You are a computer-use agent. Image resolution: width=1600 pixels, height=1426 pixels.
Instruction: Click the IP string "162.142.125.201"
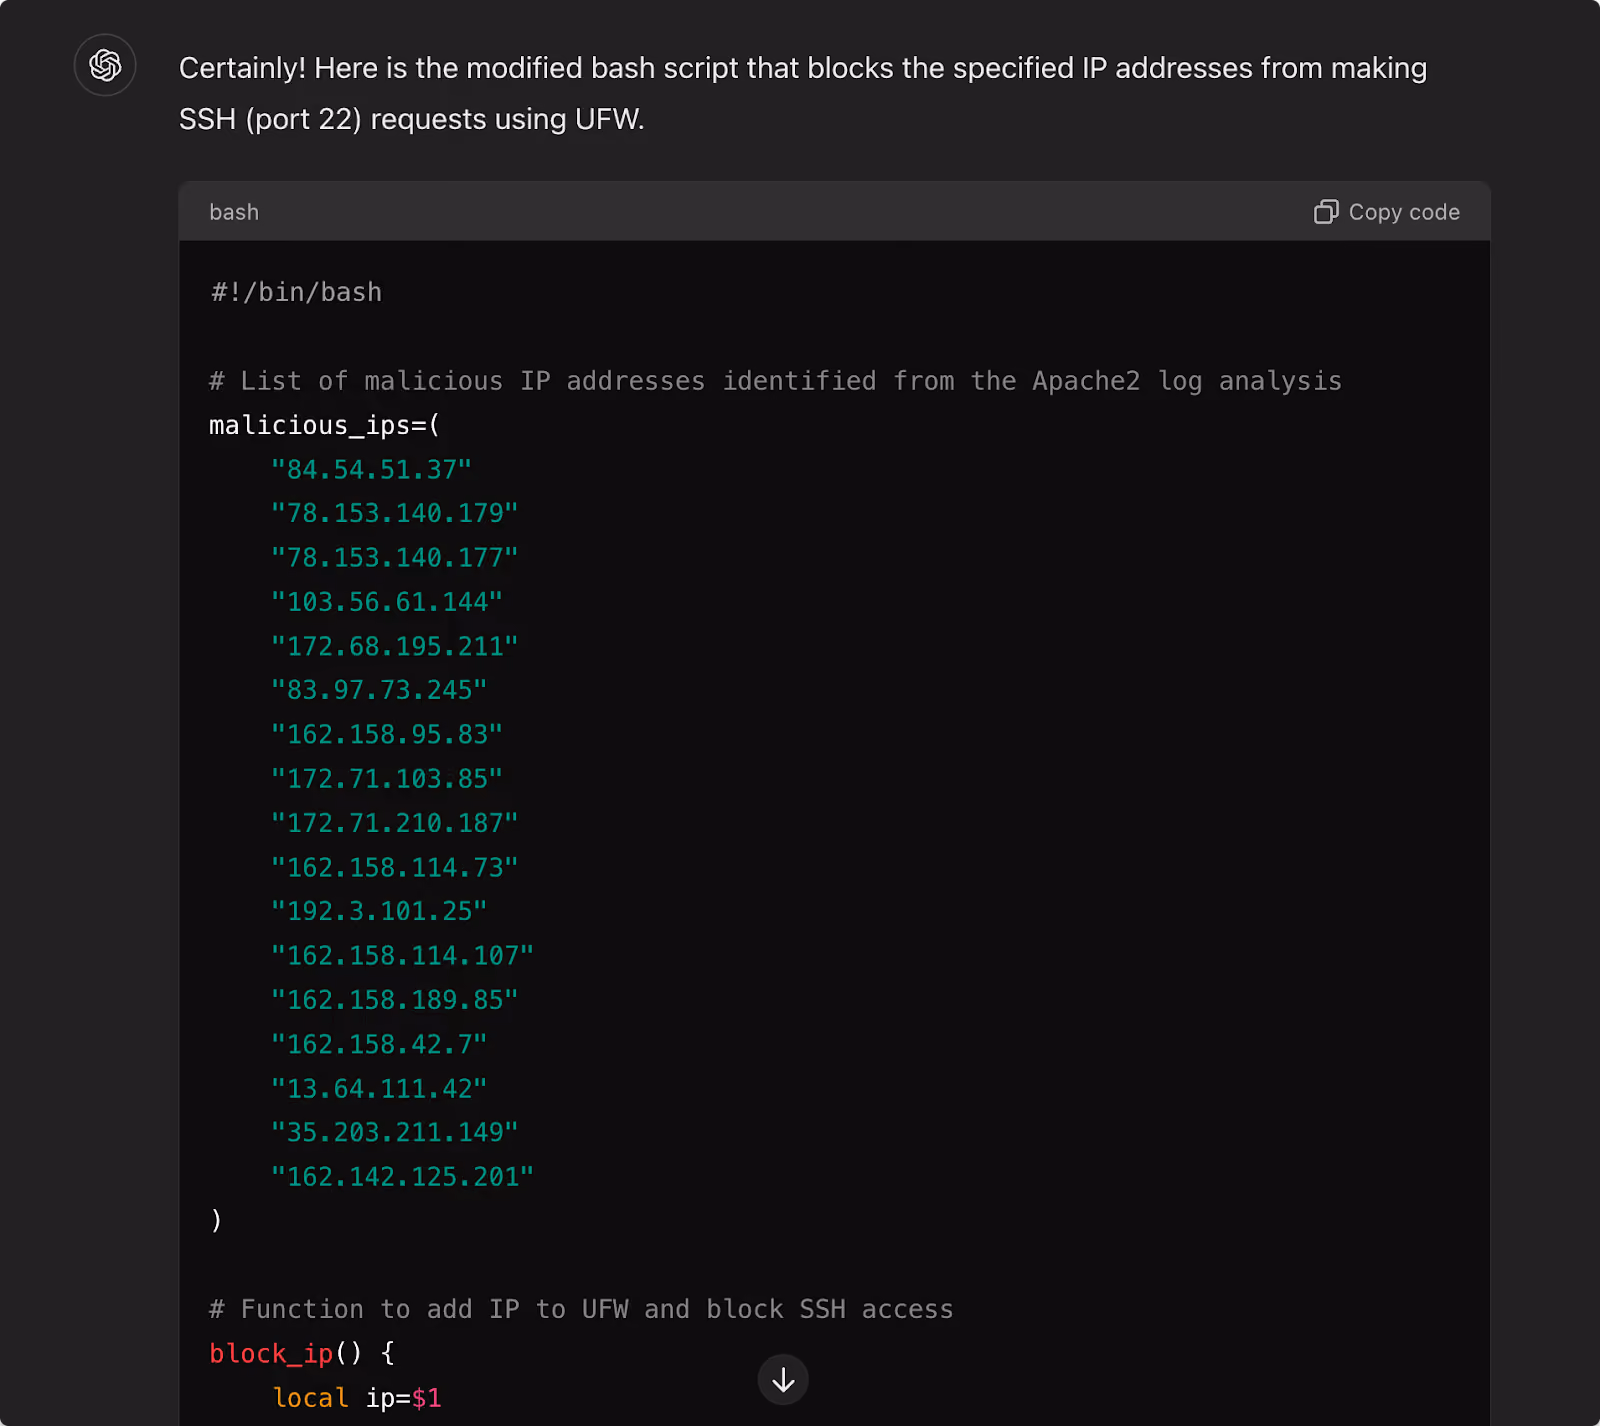click(x=402, y=1176)
